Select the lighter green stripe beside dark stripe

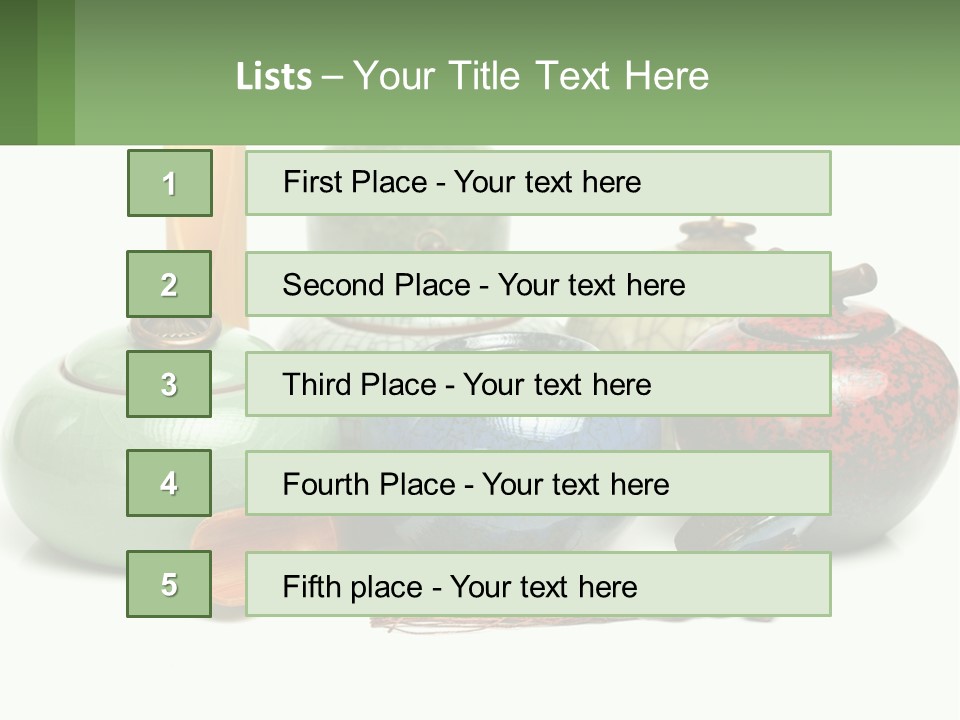coord(56,72)
